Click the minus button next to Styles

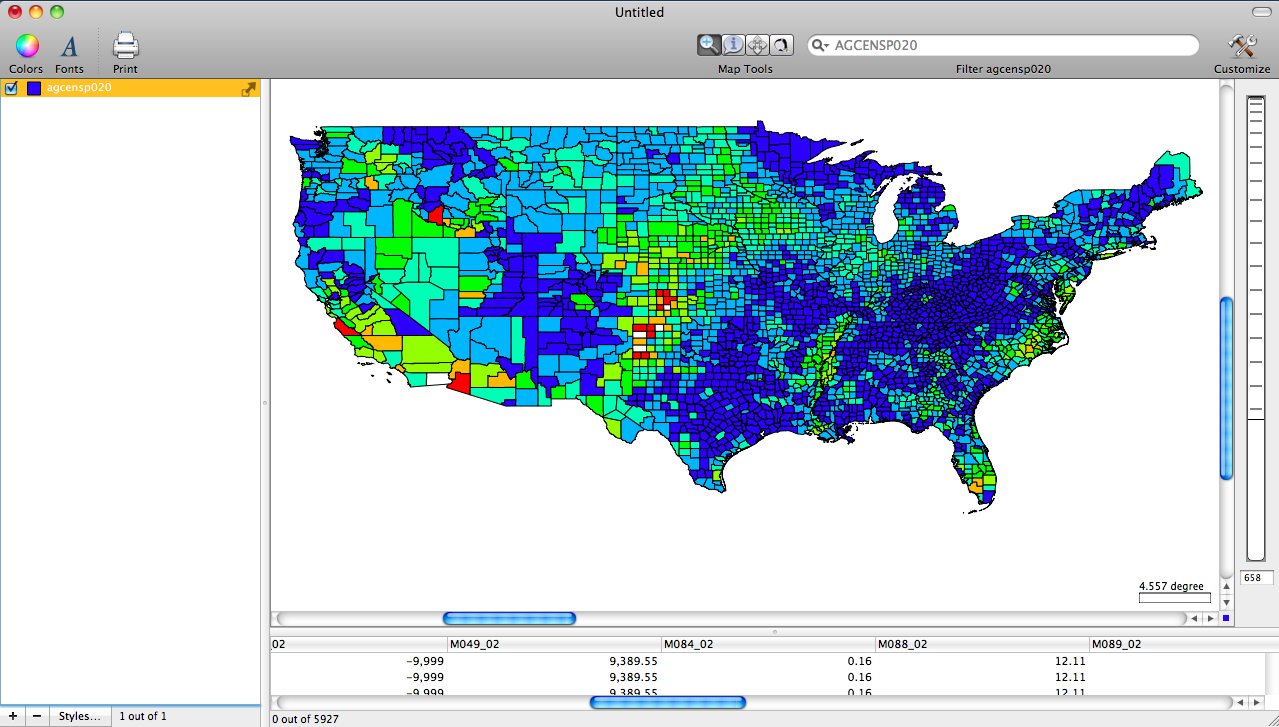pyautogui.click(x=35, y=715)
